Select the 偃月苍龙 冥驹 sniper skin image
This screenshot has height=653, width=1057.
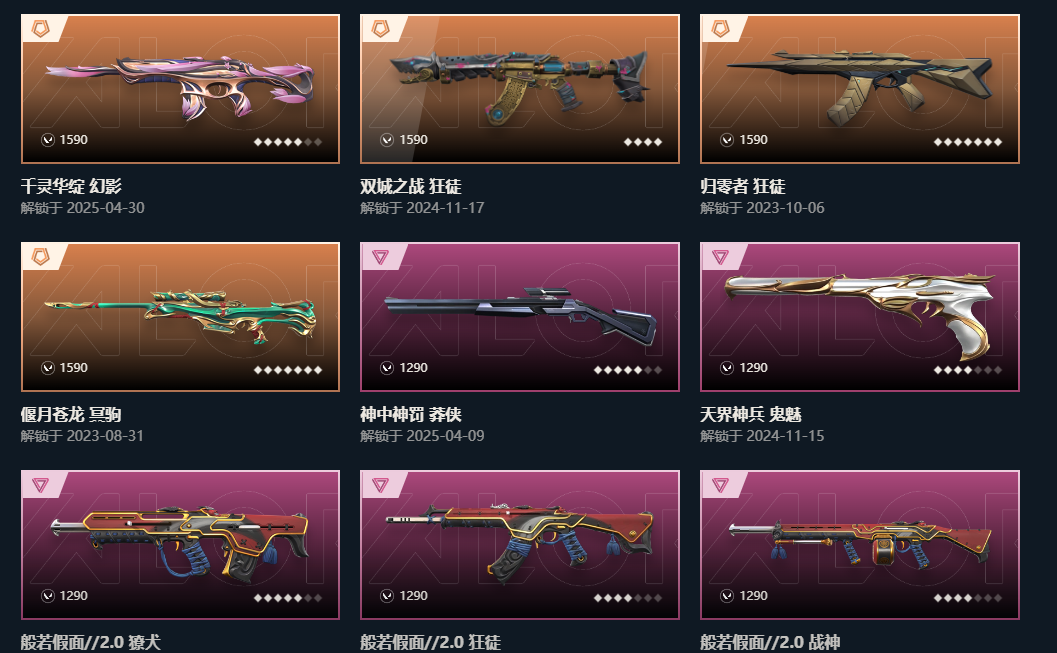click(181, 317)
